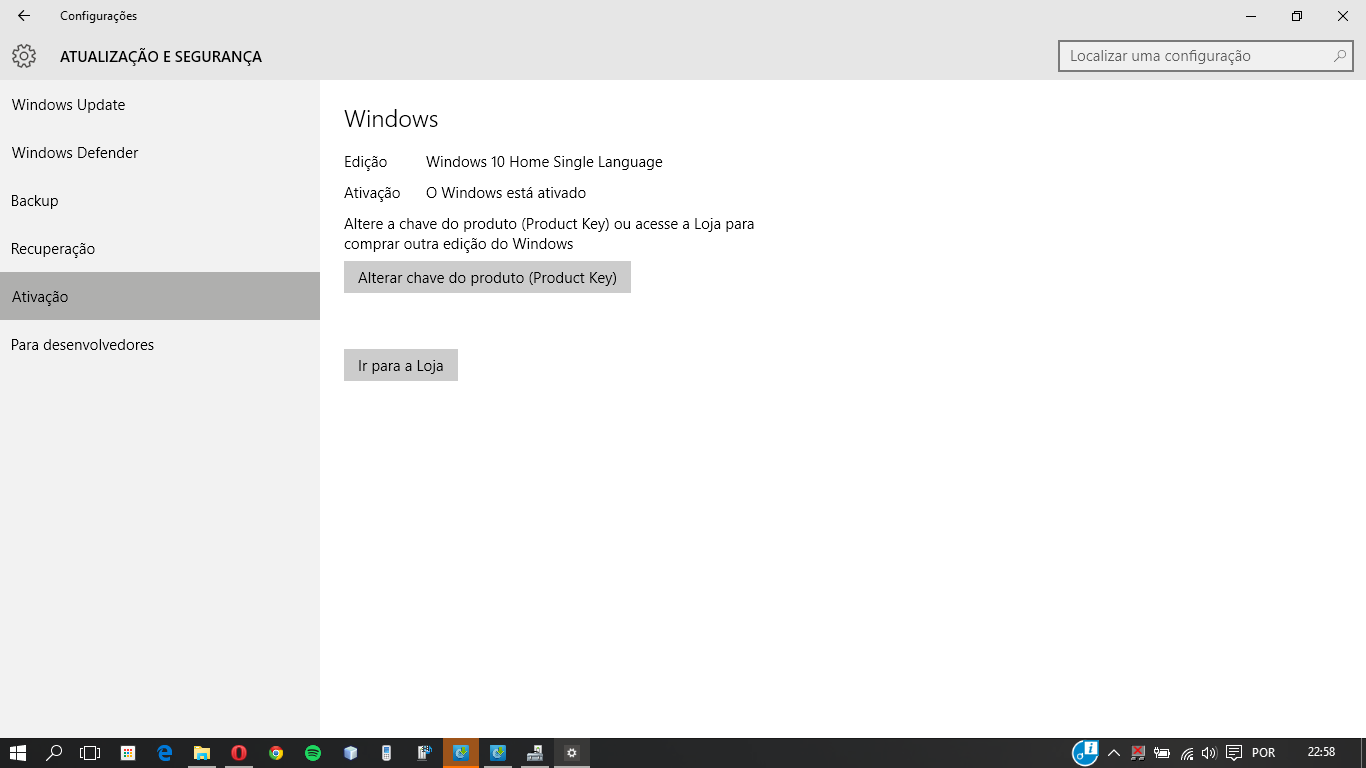Restore down the Configurações window
Viewport: 1366px width, 768px height.
(1297, 16)
